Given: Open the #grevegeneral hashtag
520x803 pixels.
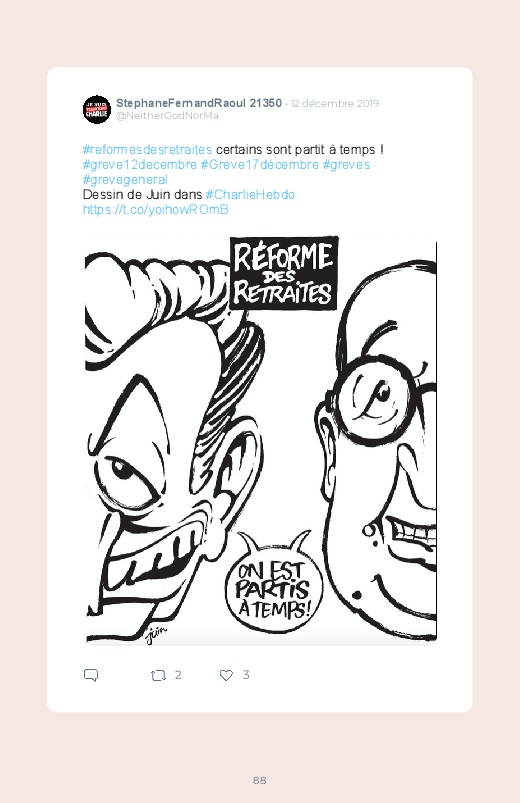Looking at the screenshot, I should pos(125,180).
